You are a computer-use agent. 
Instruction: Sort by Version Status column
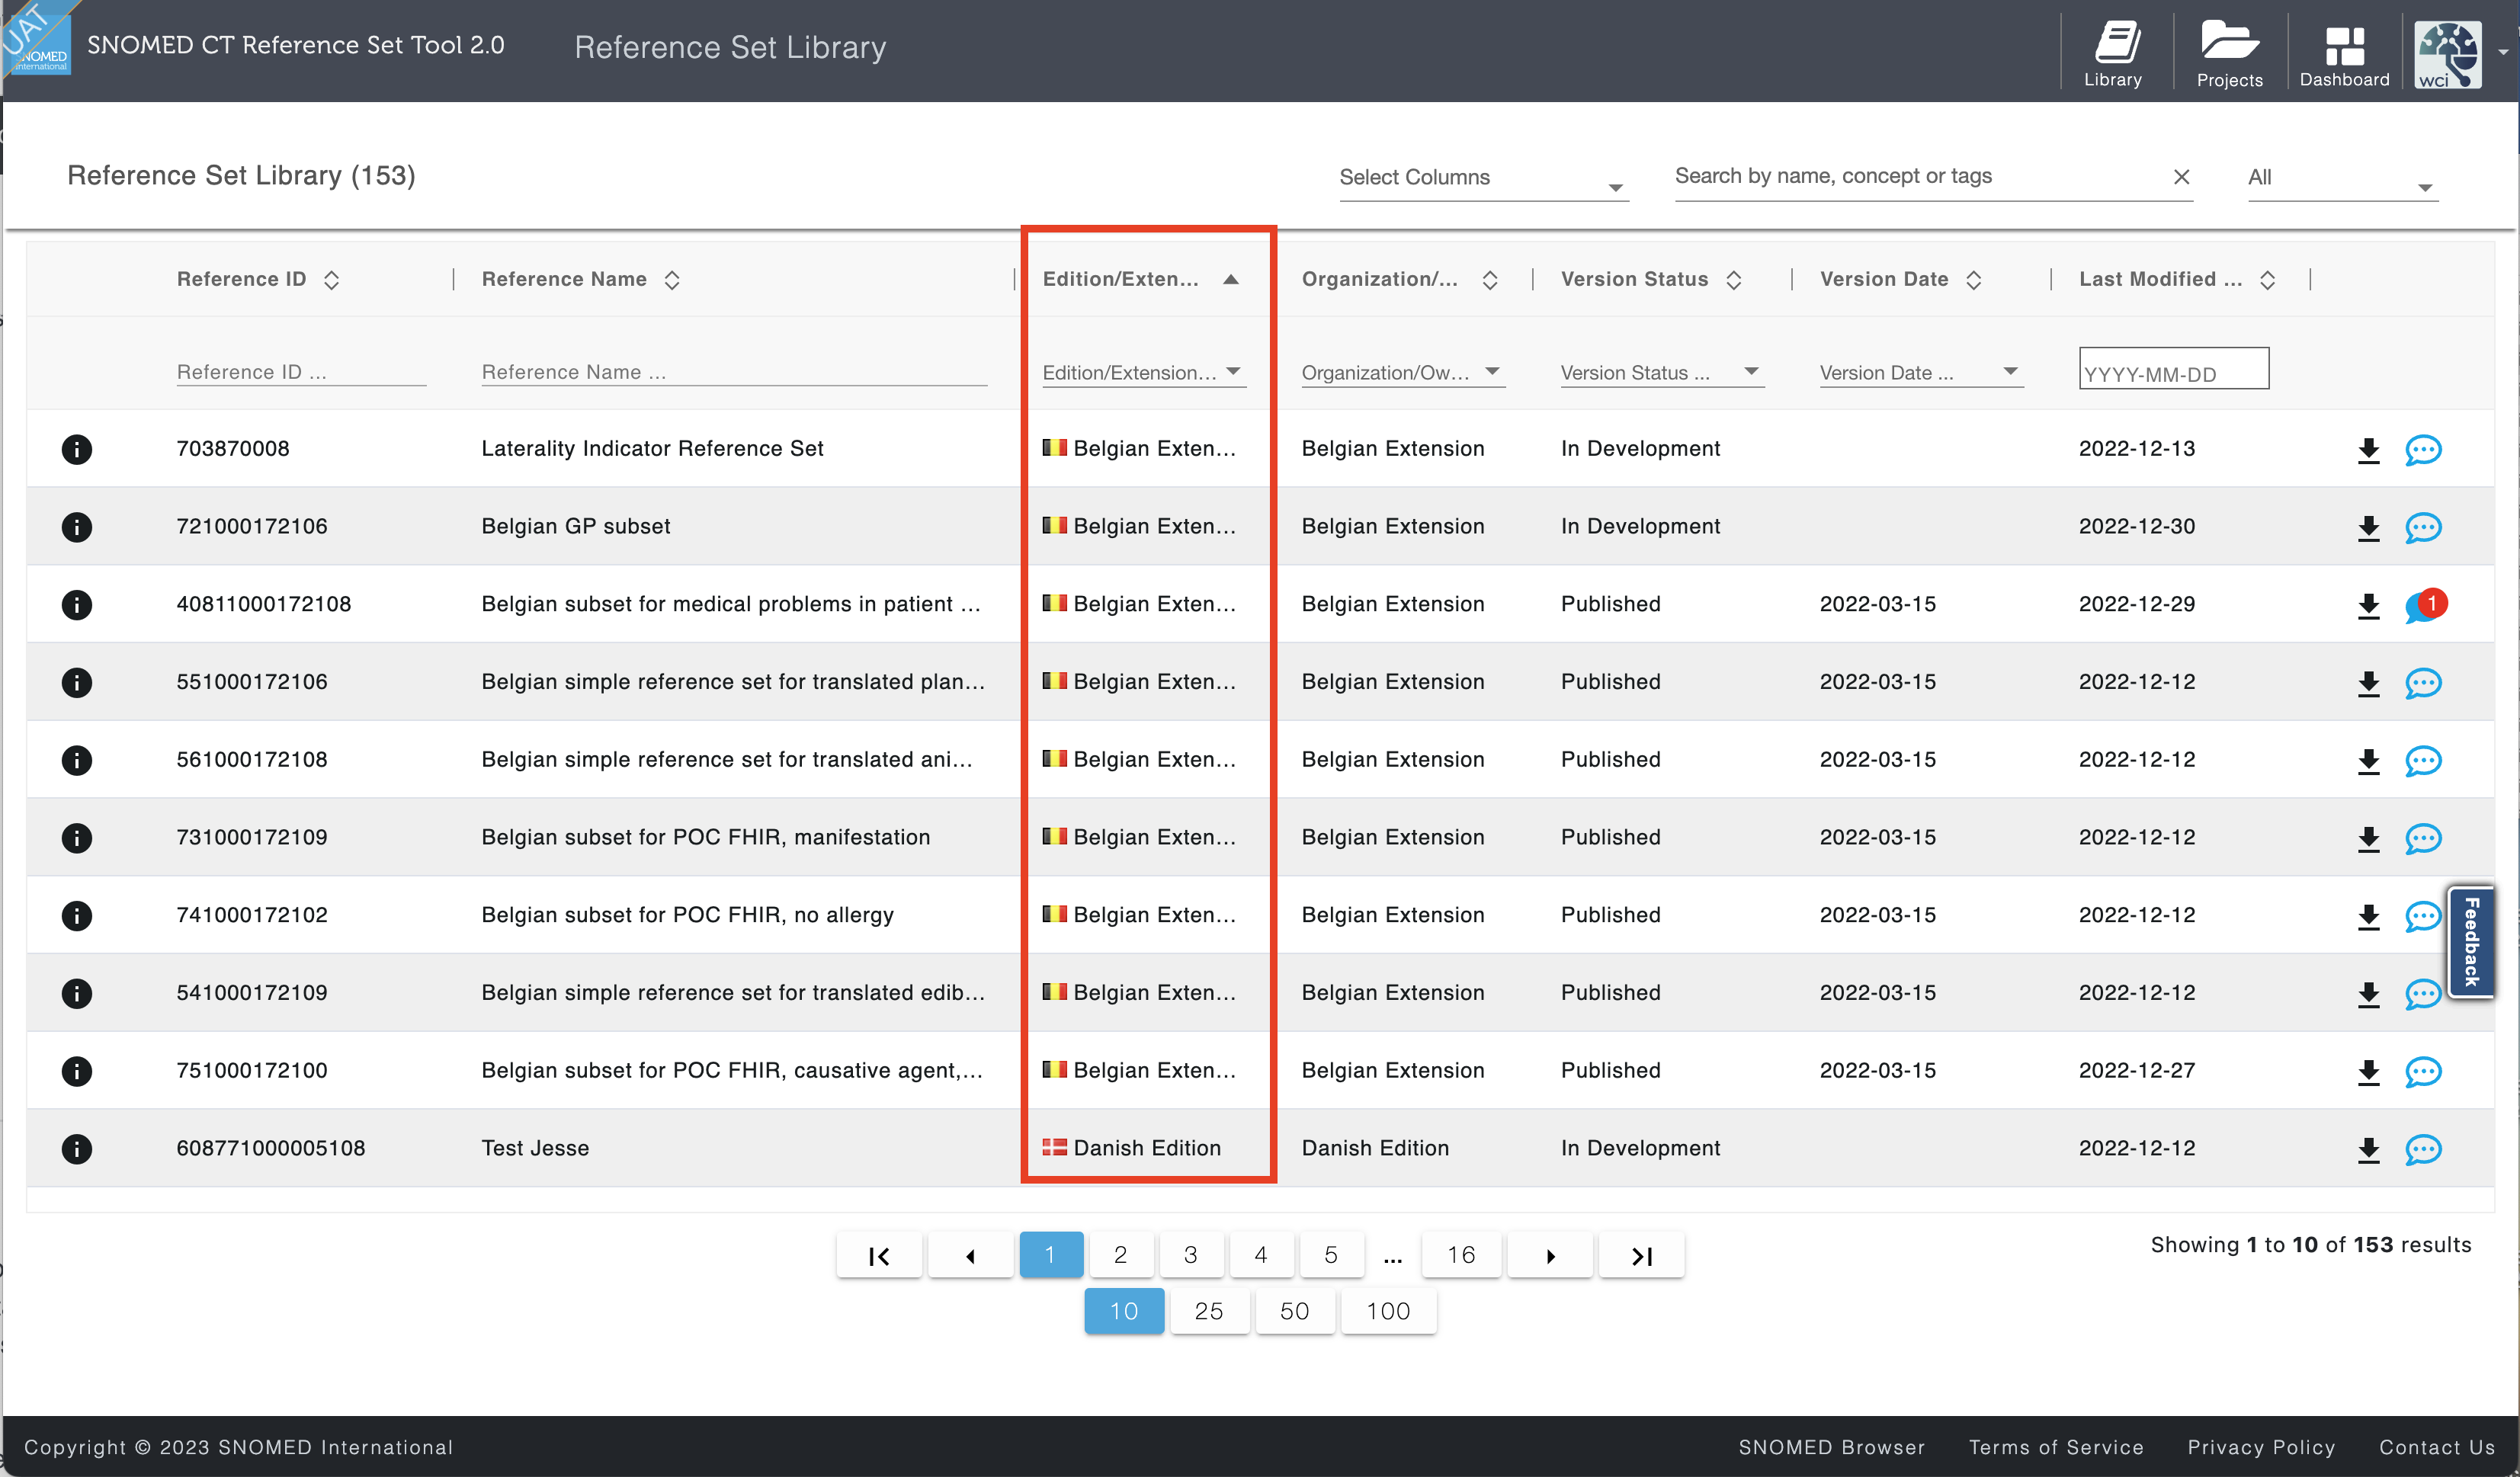[x=1734, y=280]
